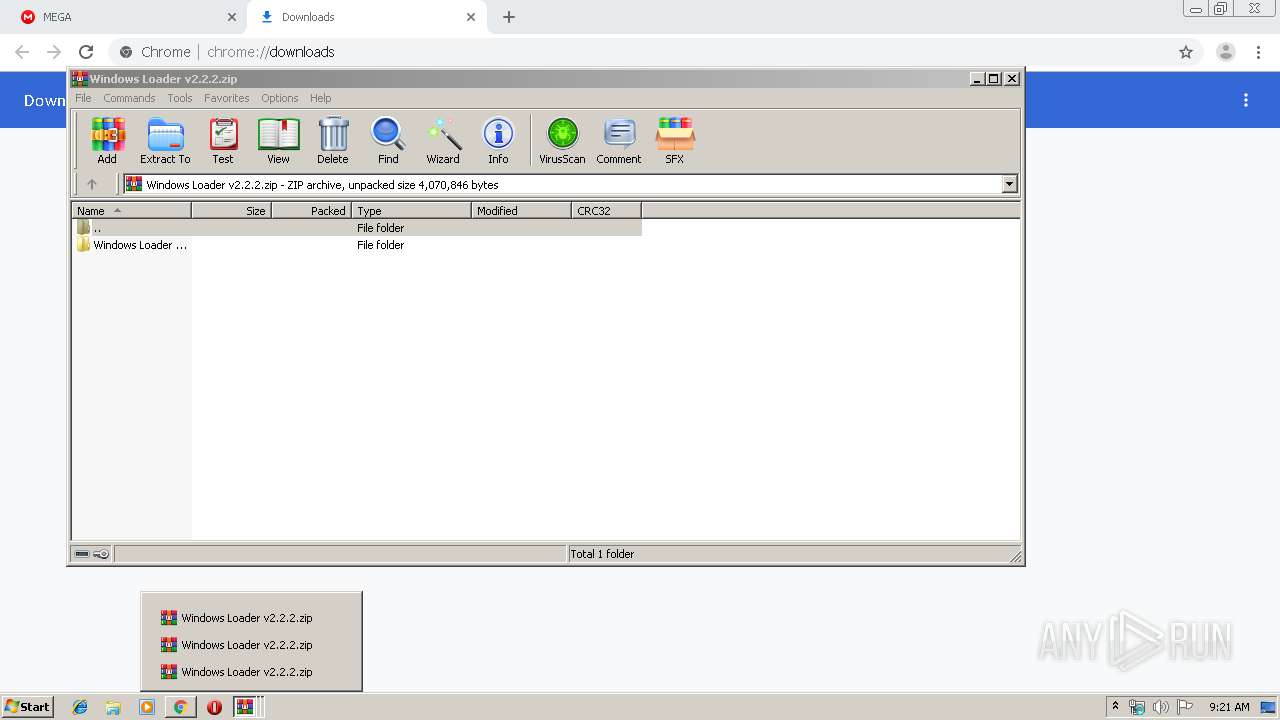Open the Comment tool
Viewport: 1280px width, 720px height.
coord(619,140)
